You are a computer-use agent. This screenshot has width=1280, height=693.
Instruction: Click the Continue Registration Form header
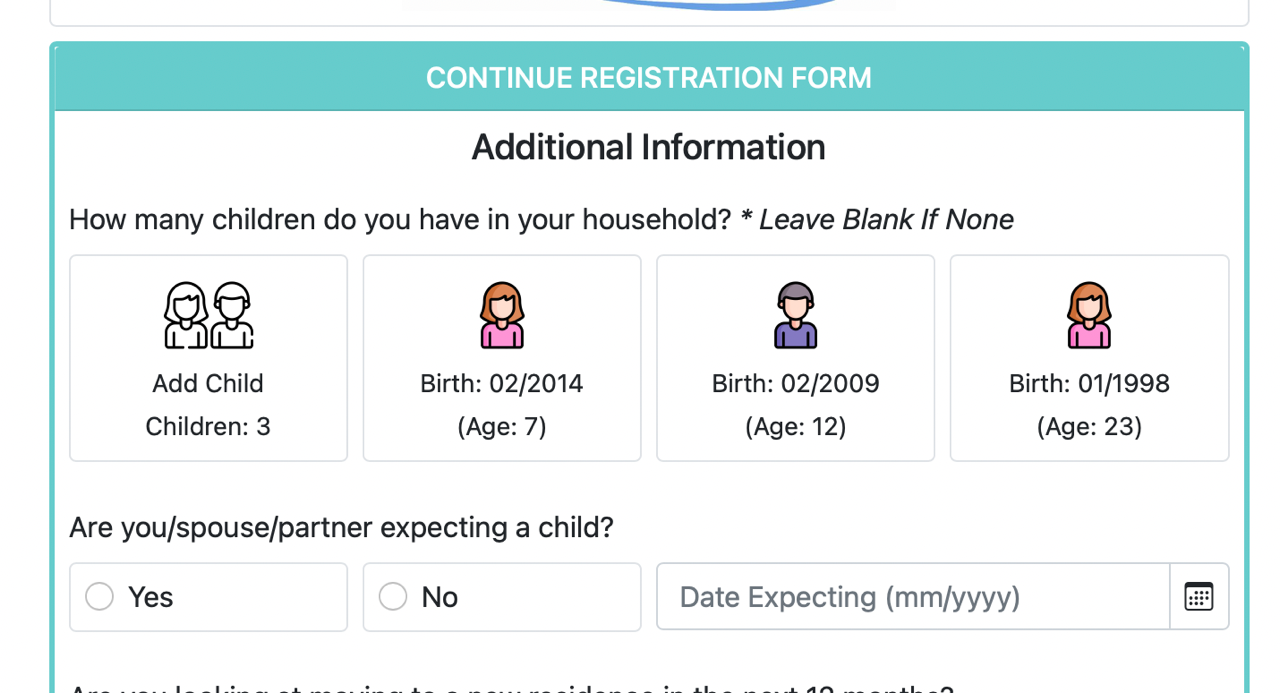649,78
